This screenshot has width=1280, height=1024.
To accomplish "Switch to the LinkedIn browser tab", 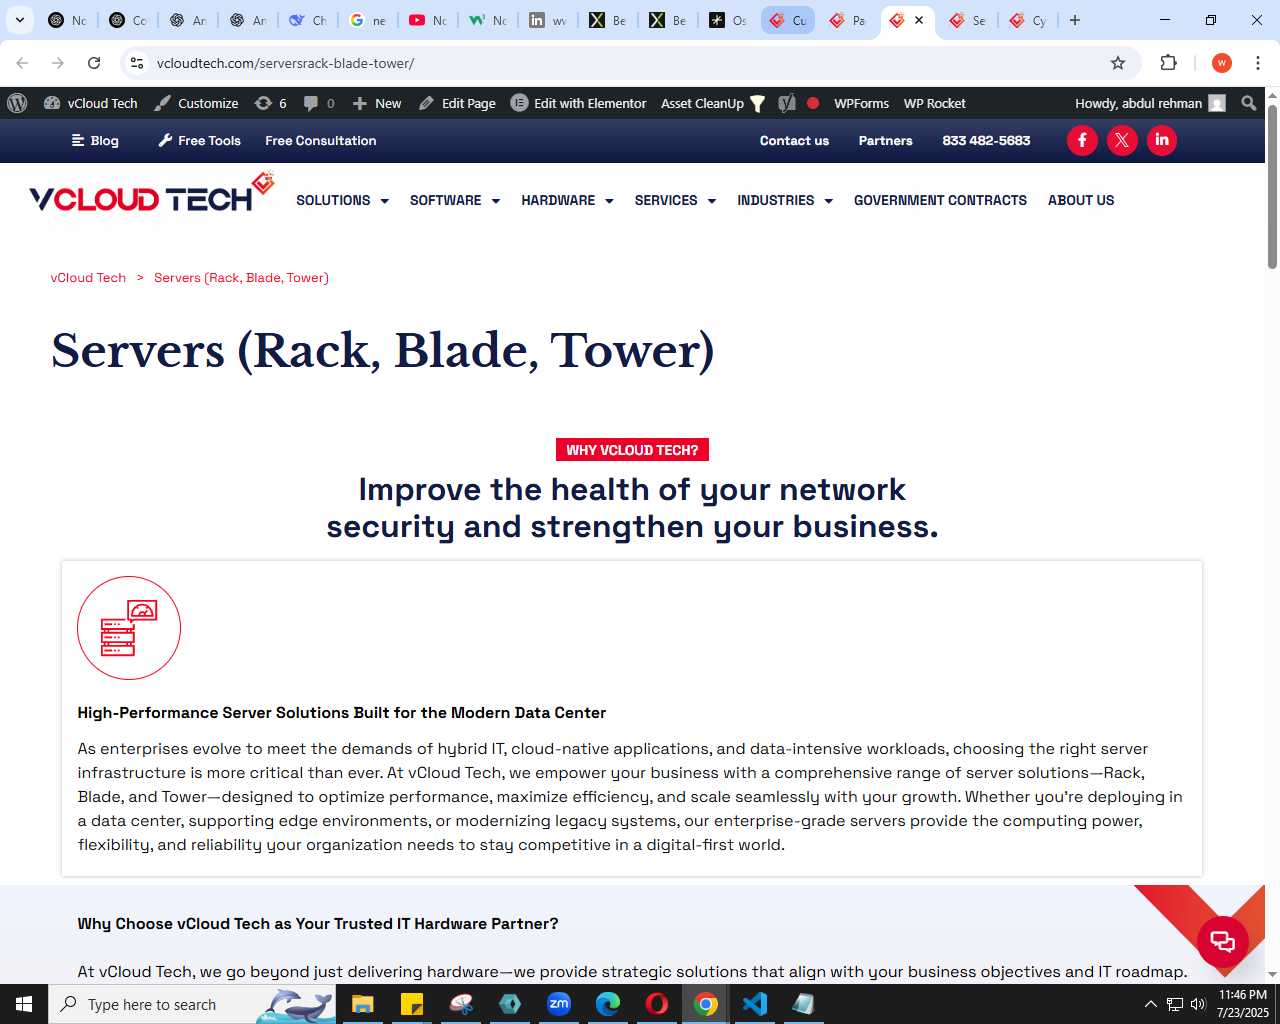I will [x=548, y=20].
